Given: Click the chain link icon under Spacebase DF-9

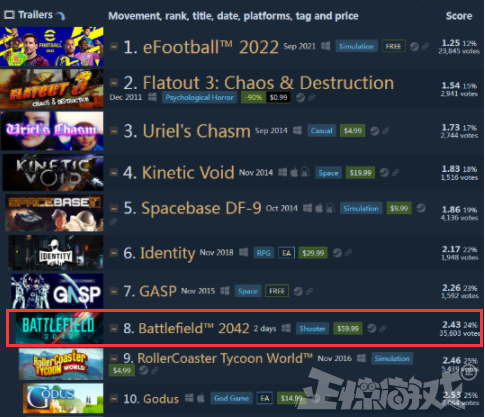Looking at the screenshot, I should click(113, 221).
